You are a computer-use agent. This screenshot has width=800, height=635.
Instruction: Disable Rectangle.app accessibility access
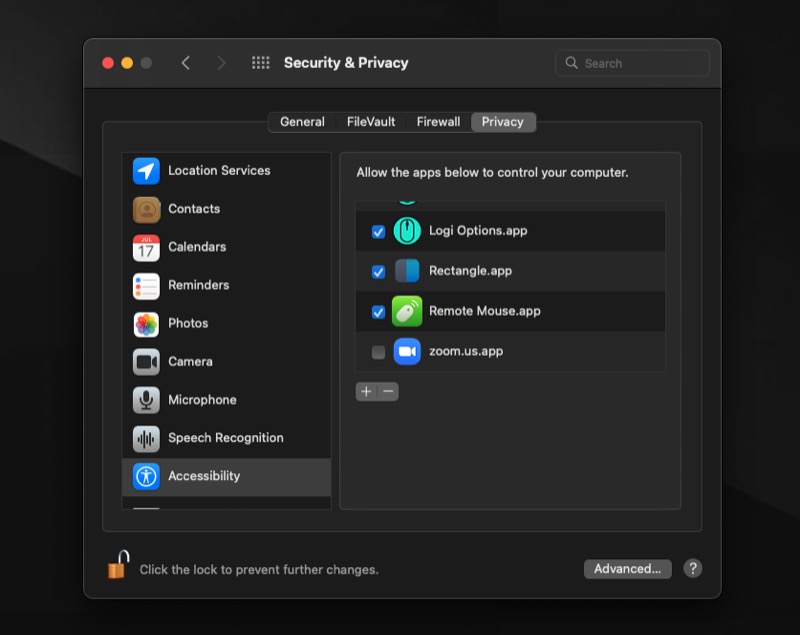pos(378,272)
